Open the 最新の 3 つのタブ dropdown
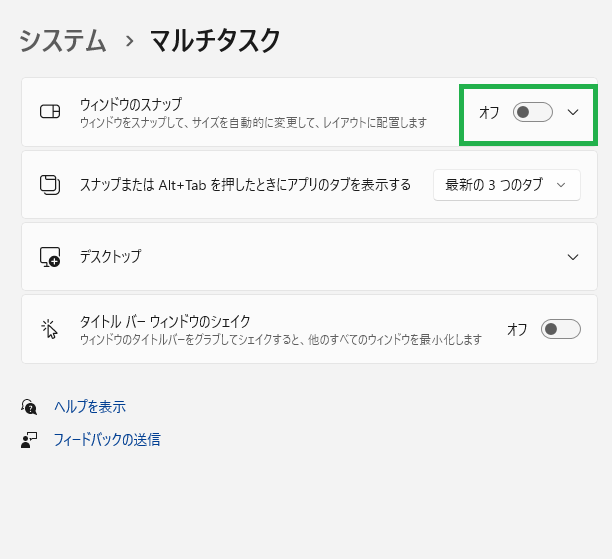Image resolution: width=612 pixels, height=559 pixels. (x=507, y=185)
